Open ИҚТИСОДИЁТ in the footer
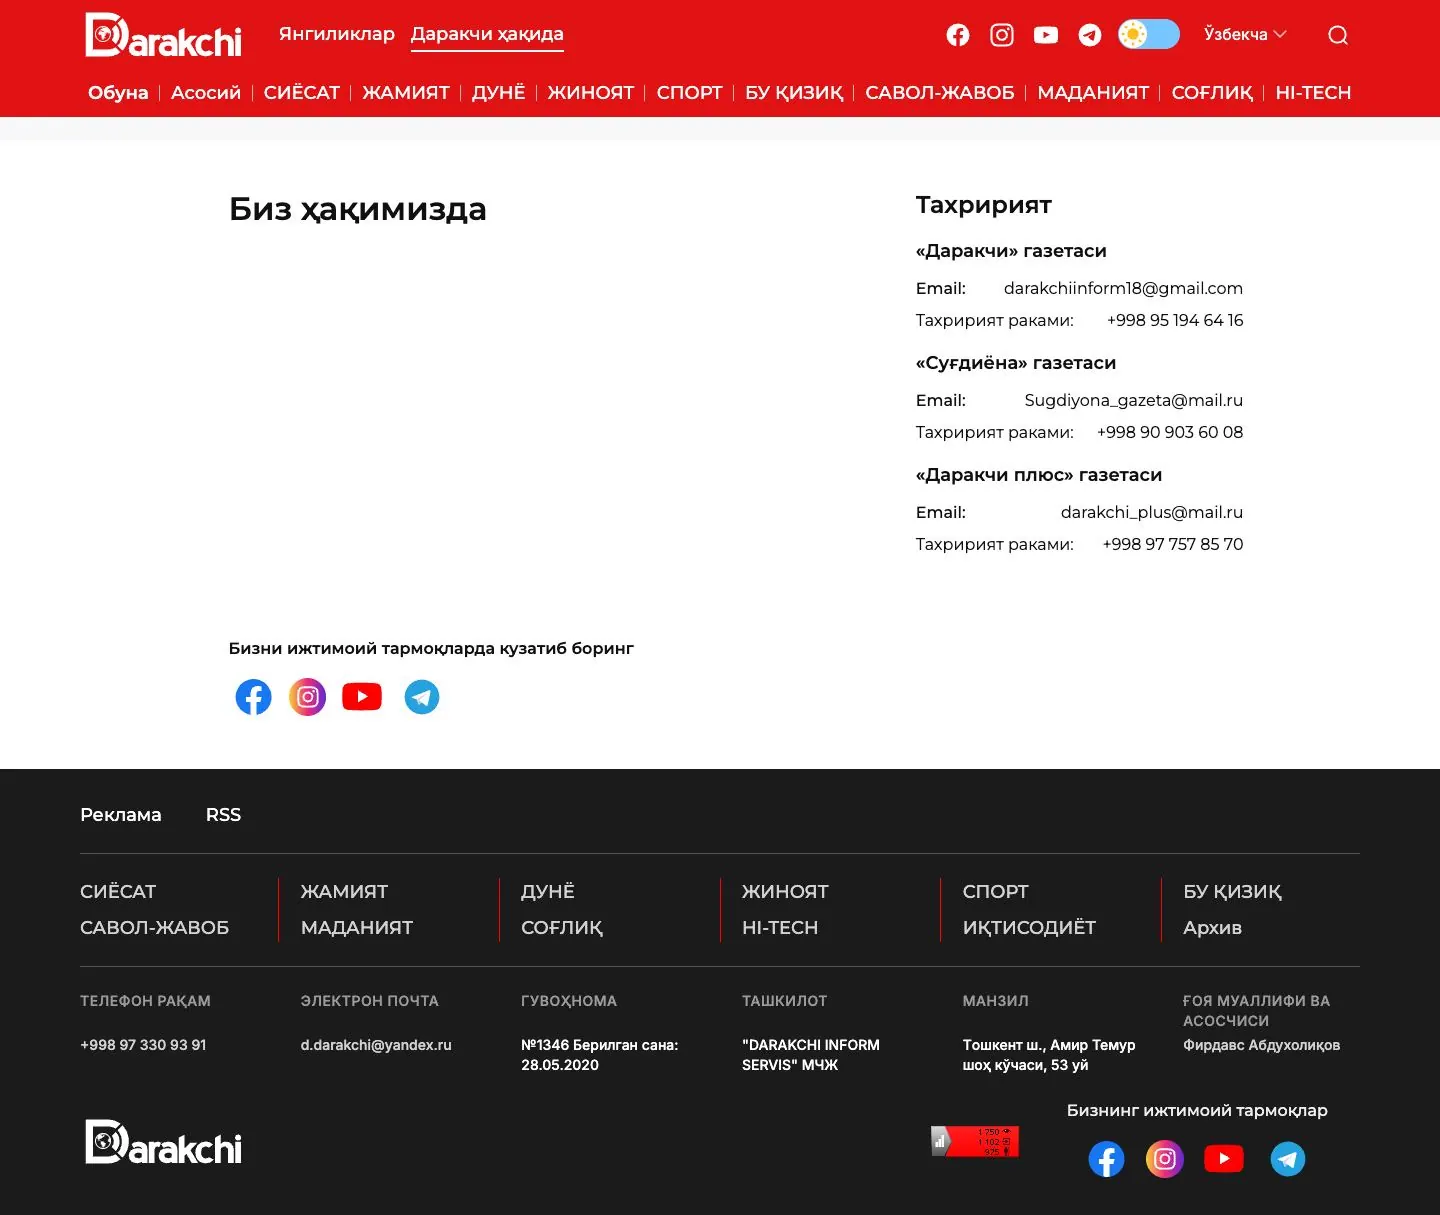 pos(1029,928)
